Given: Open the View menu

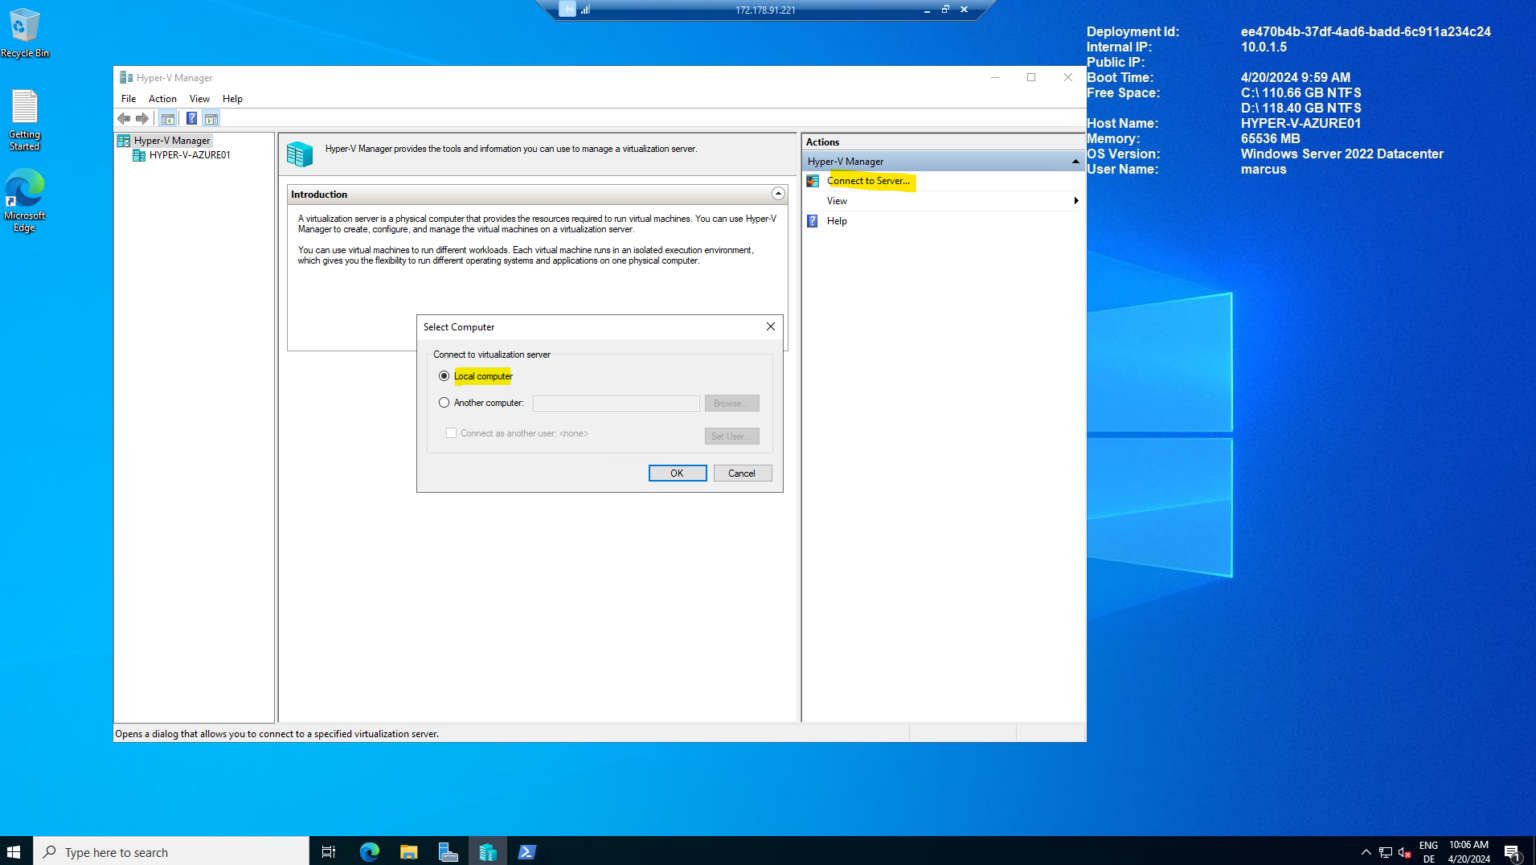Looking at the screenshot, I should 199,98.
